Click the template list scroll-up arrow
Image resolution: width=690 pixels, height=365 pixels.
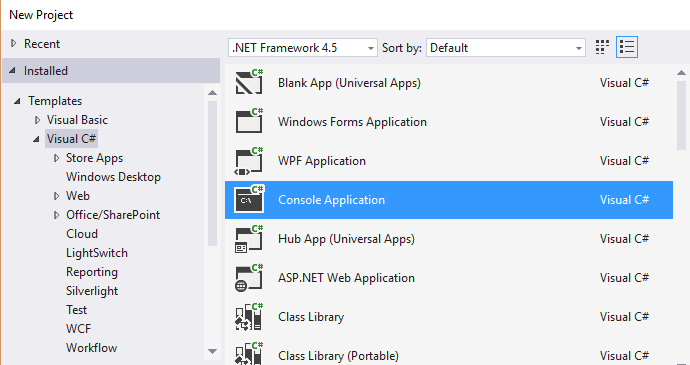tap(681, 73)
